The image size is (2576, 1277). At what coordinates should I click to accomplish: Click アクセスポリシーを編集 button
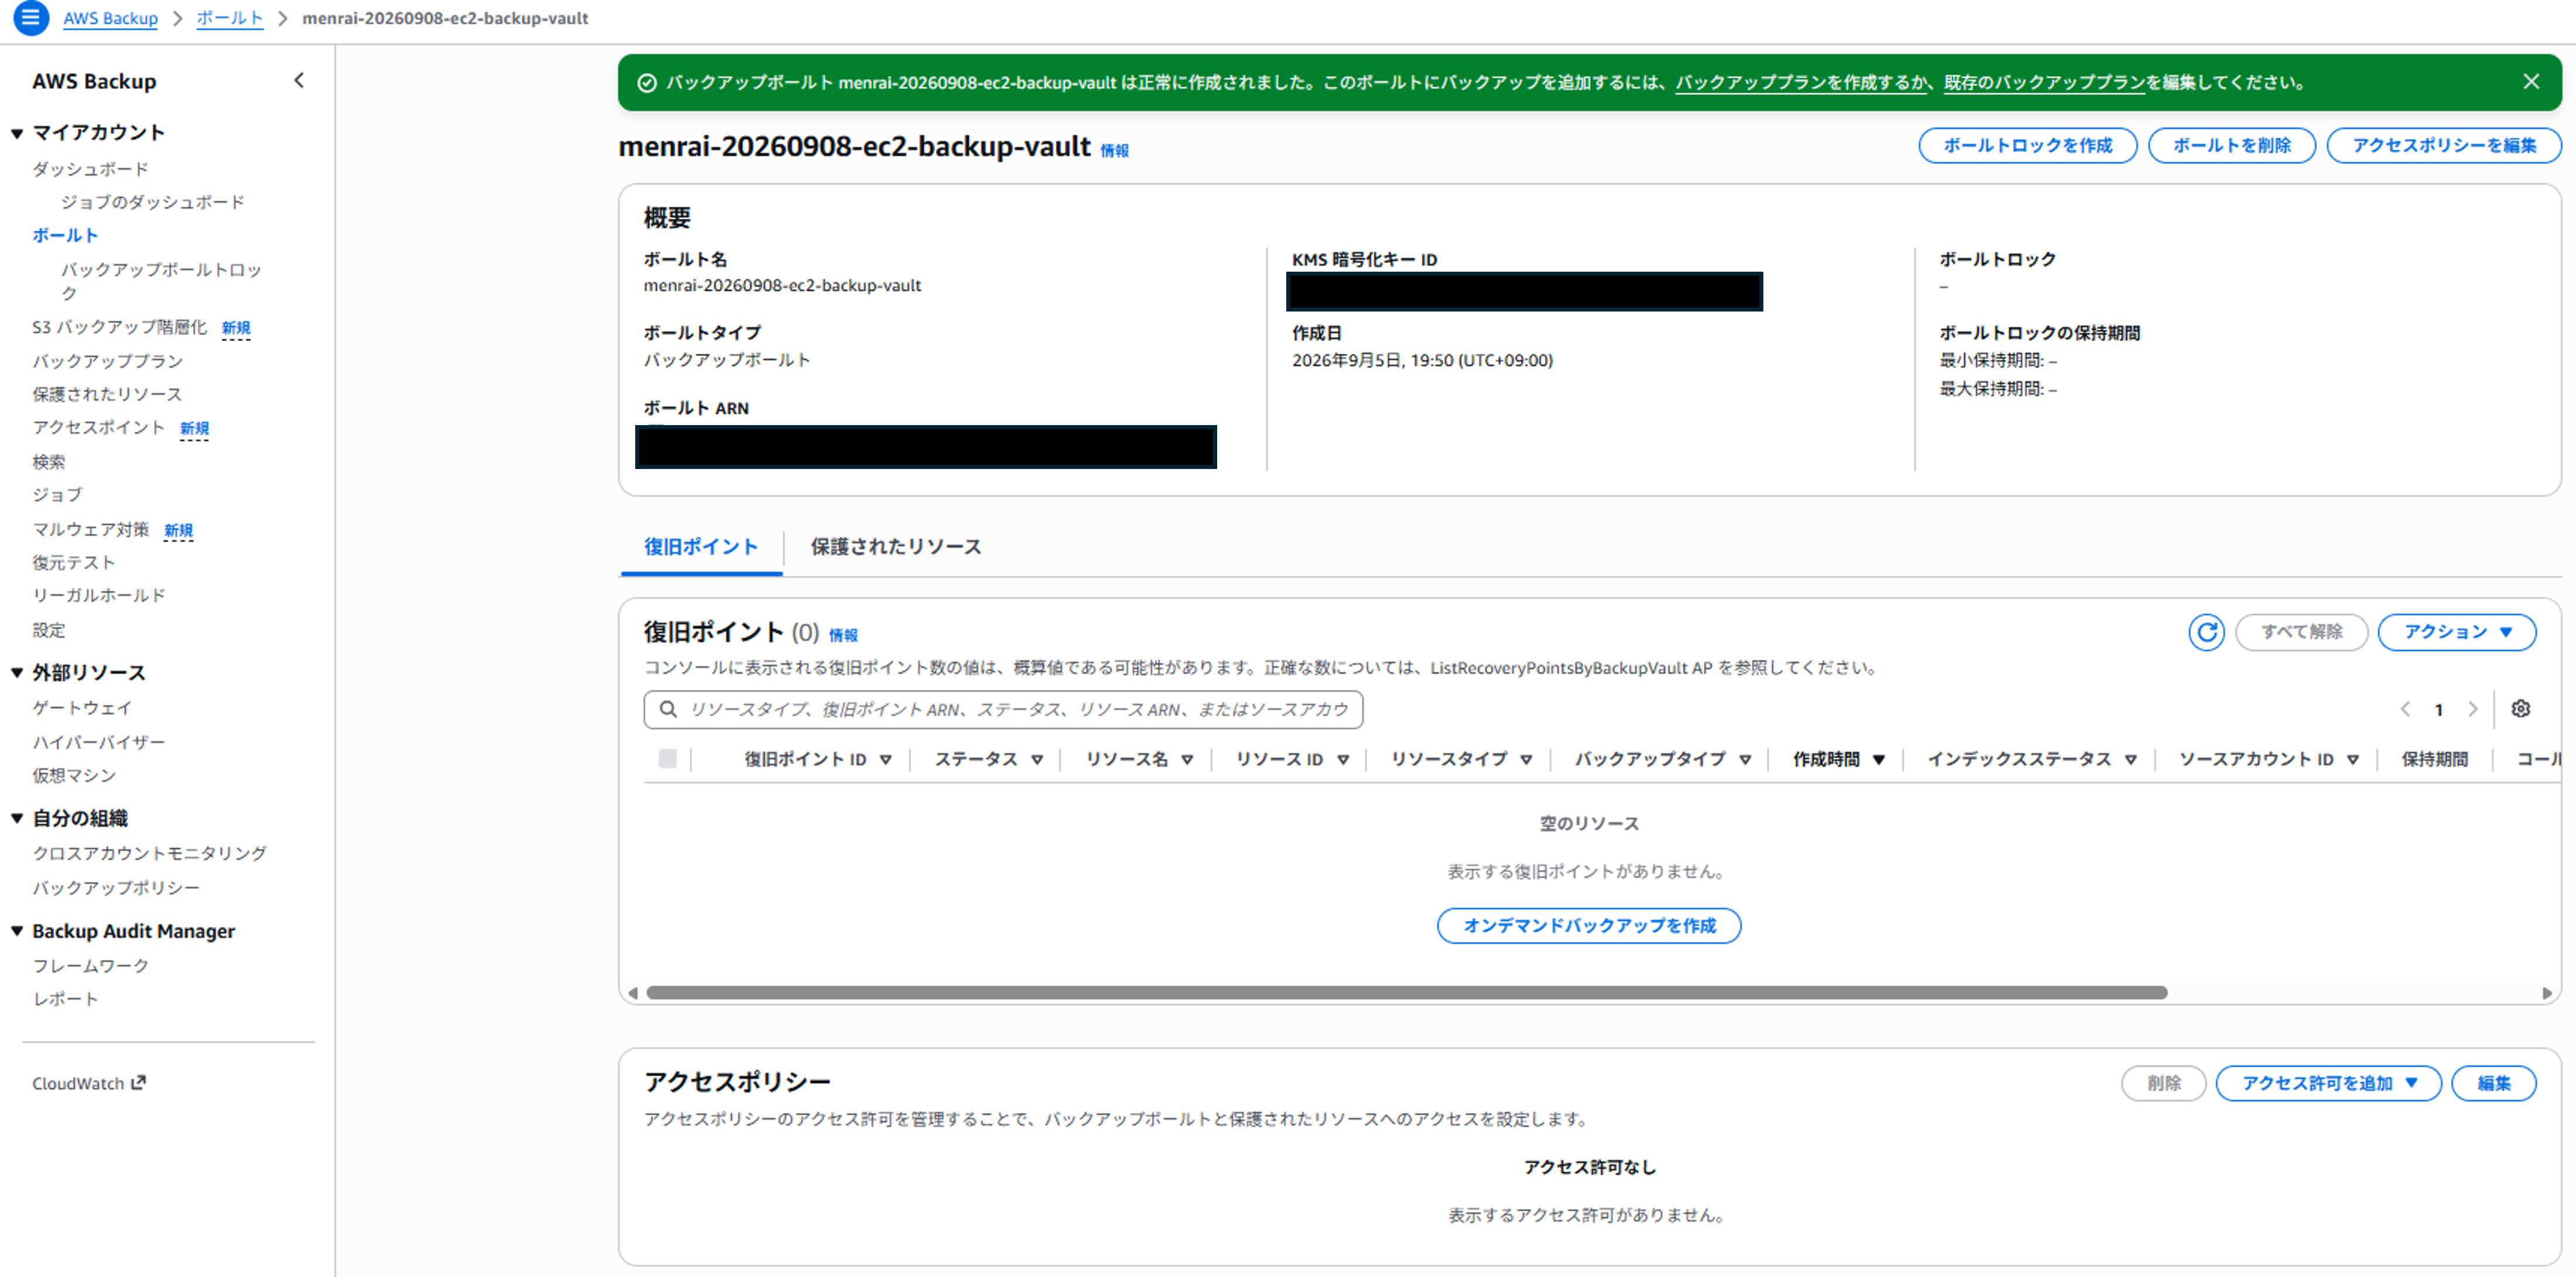[x=2443, y=145]
